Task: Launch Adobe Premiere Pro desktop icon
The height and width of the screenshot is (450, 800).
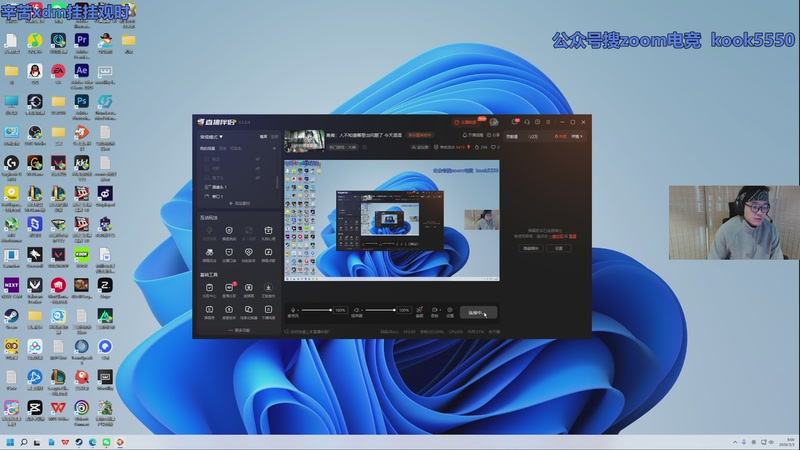Action: (82, 41)
